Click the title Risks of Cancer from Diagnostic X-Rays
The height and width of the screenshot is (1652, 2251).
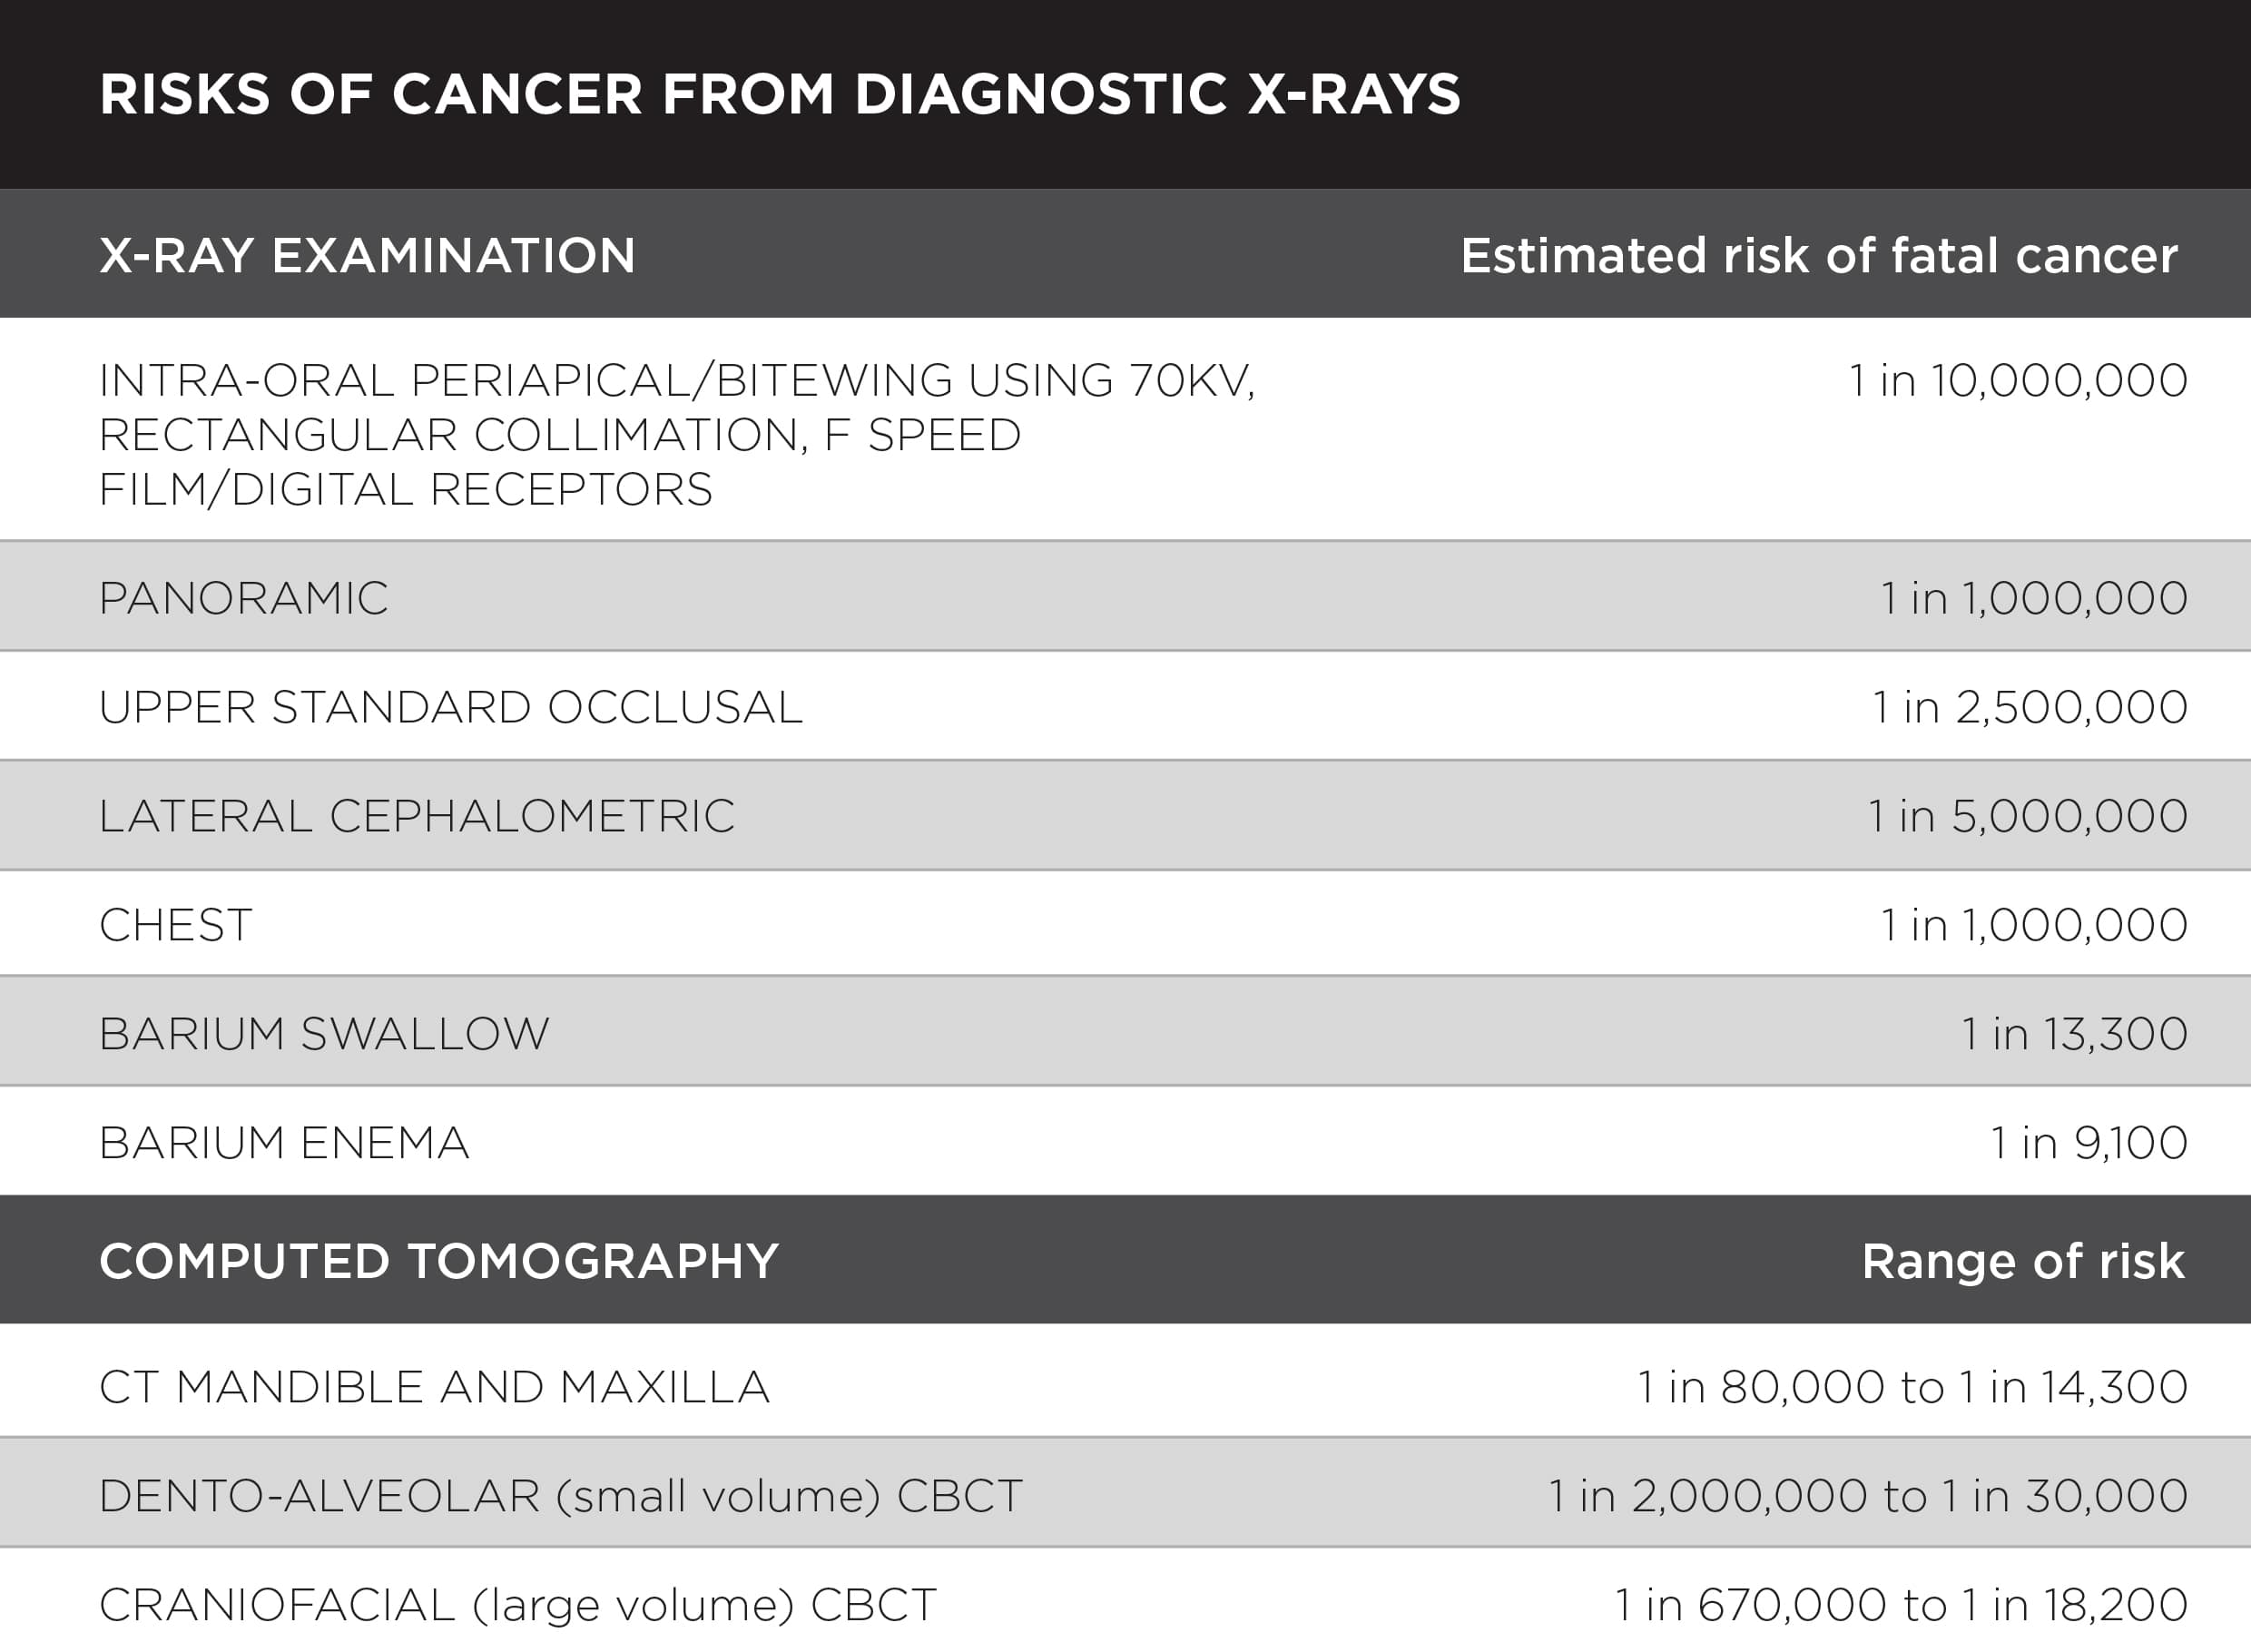coord(780,95)
